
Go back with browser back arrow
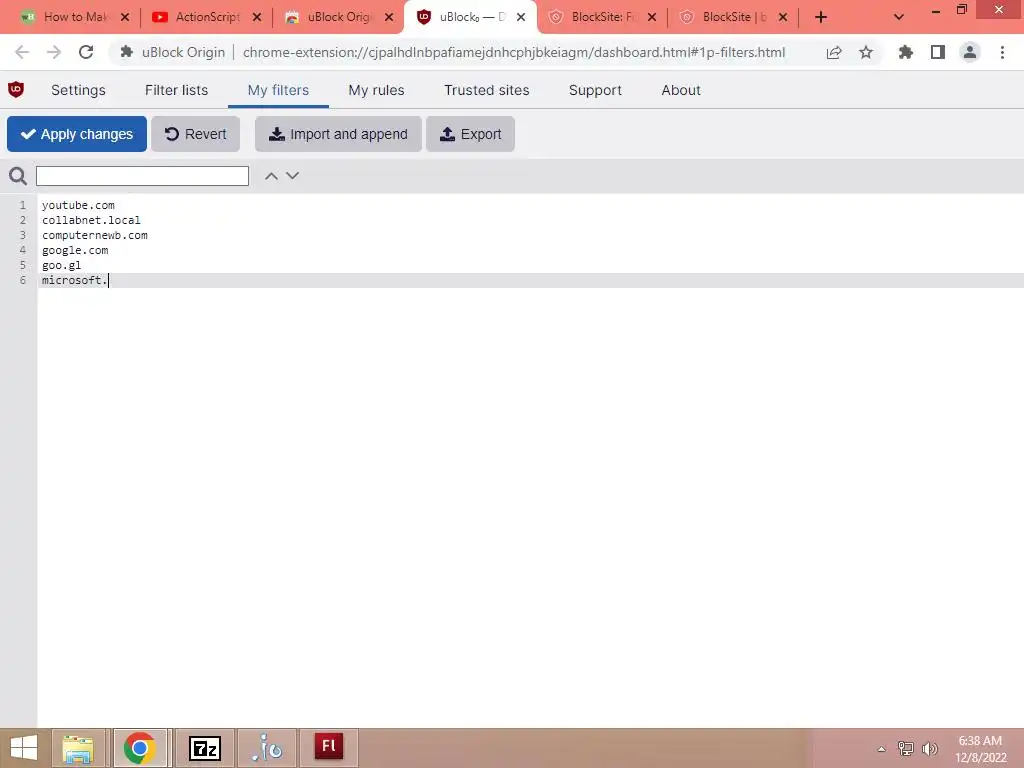click(22, 52)
